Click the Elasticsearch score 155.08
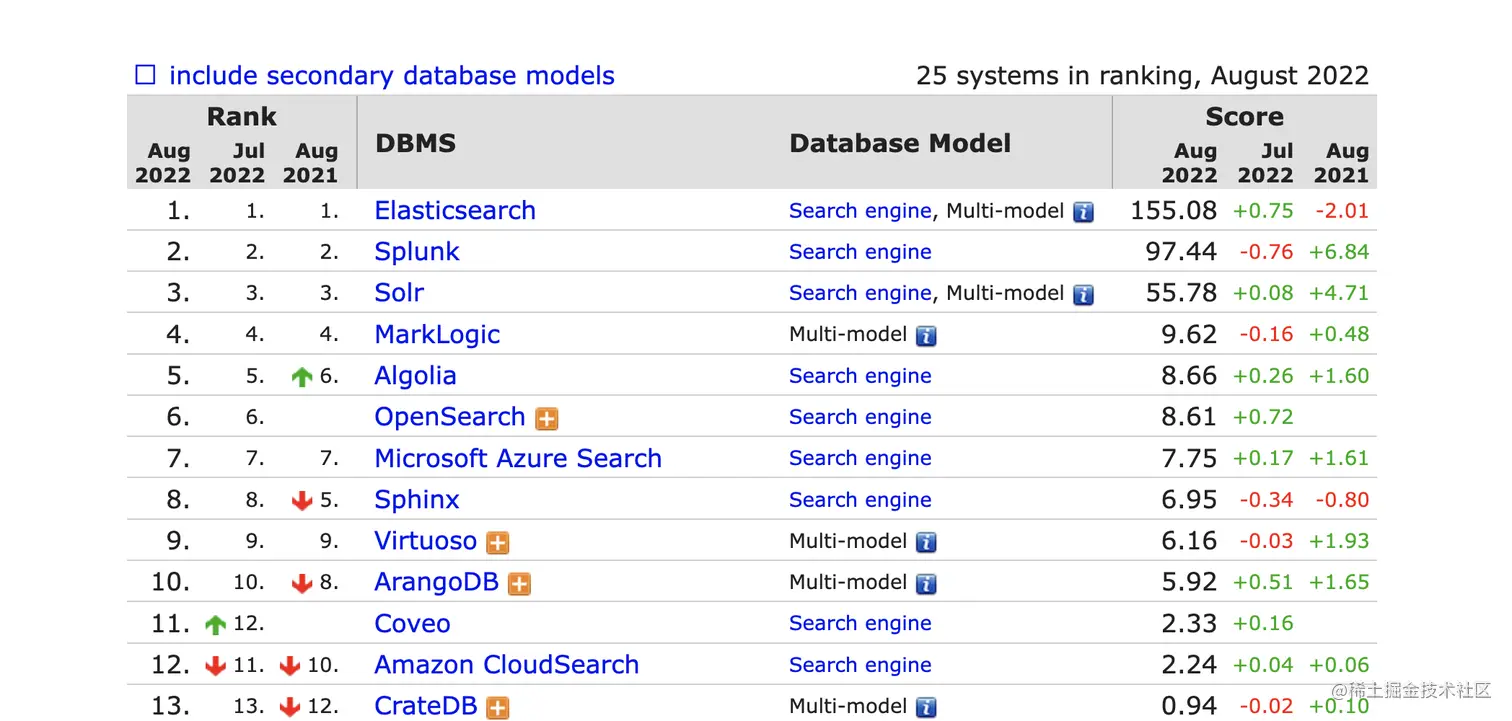 click(x=1174, y=211)
